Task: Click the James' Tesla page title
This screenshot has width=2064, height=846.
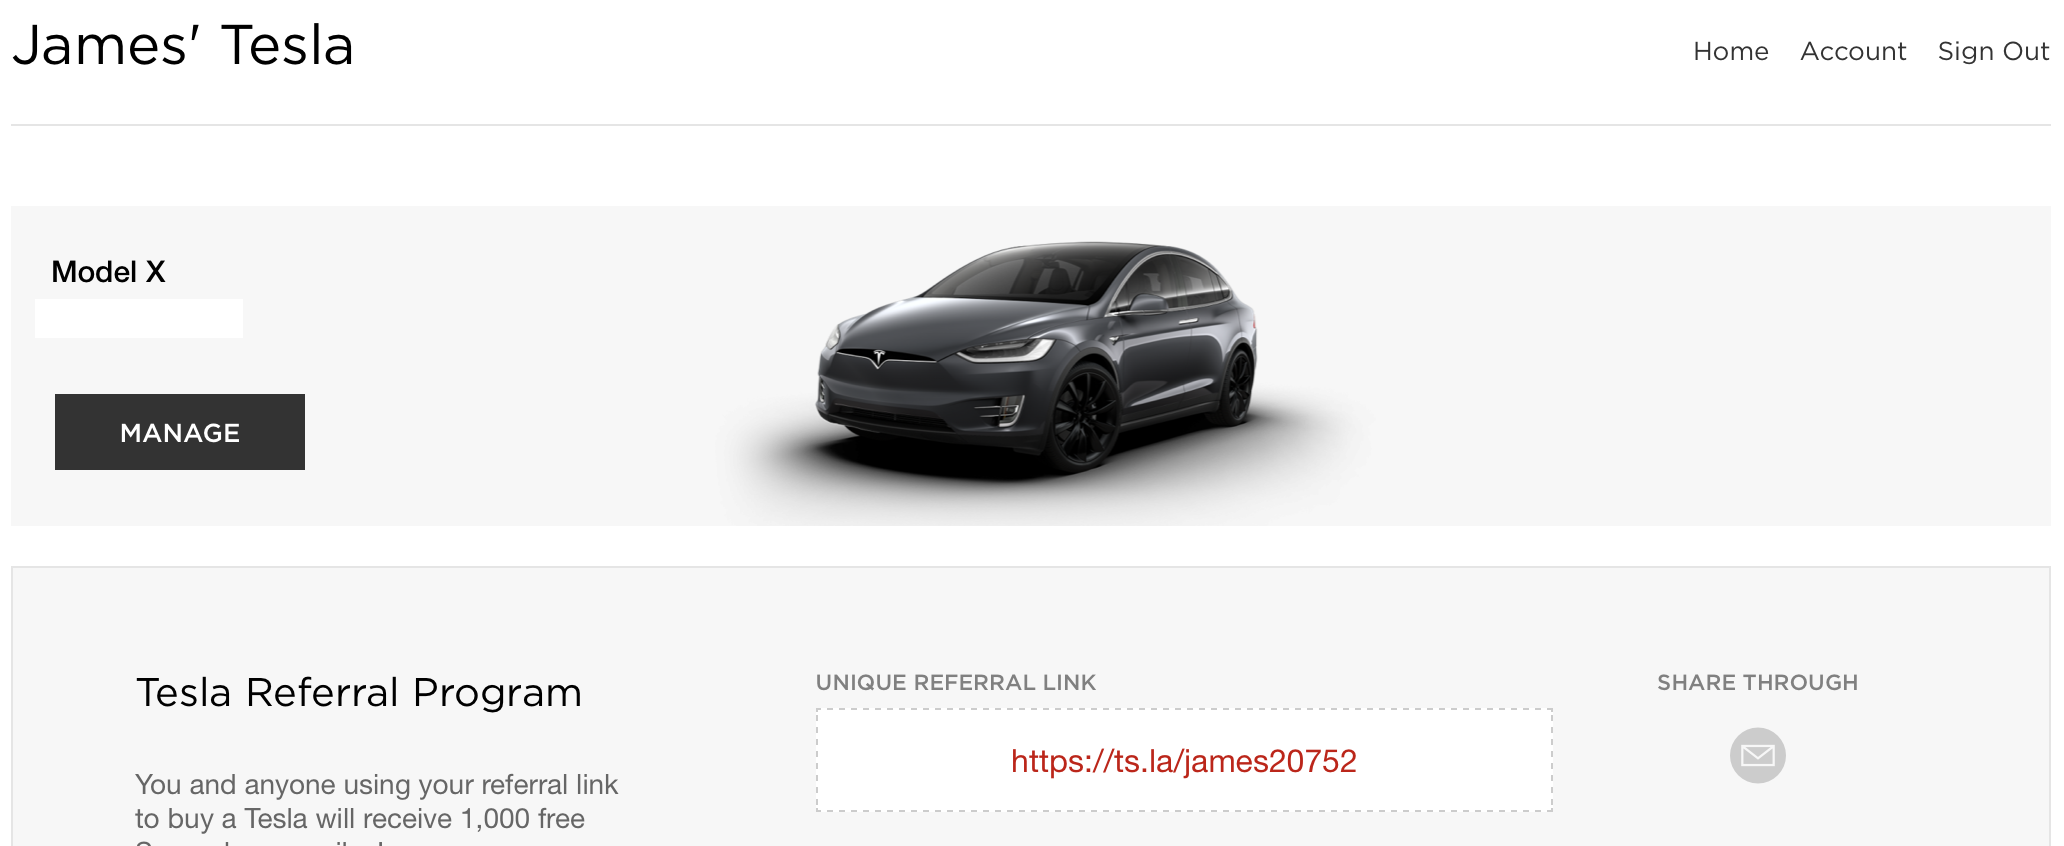Action: coord(183,46)
